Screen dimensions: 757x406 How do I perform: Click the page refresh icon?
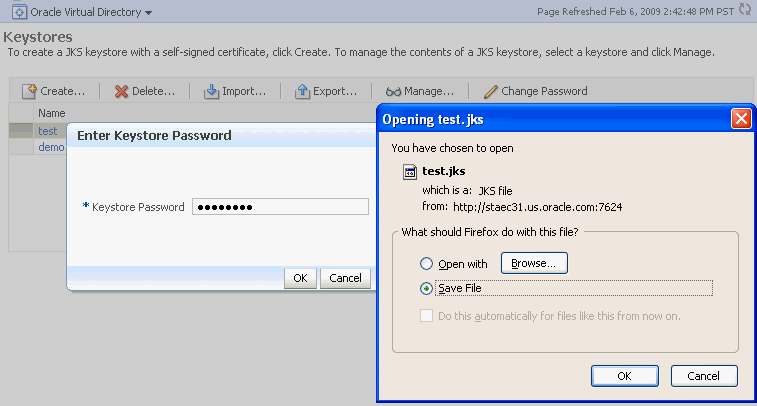(x=745, y=9)
